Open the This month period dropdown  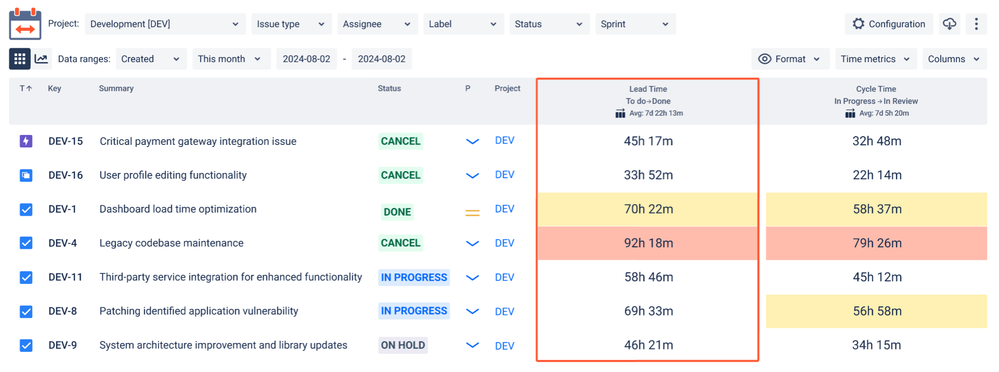[x=231, y=59]
